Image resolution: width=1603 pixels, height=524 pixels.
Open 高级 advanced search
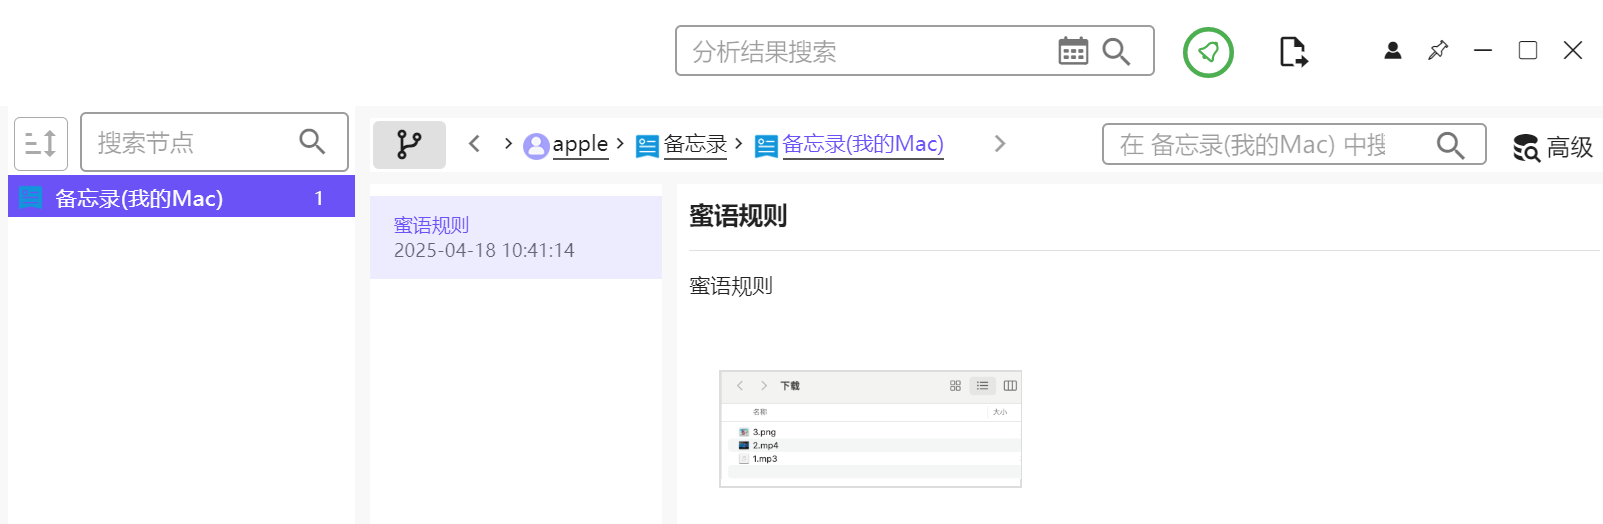point(1553,147)
